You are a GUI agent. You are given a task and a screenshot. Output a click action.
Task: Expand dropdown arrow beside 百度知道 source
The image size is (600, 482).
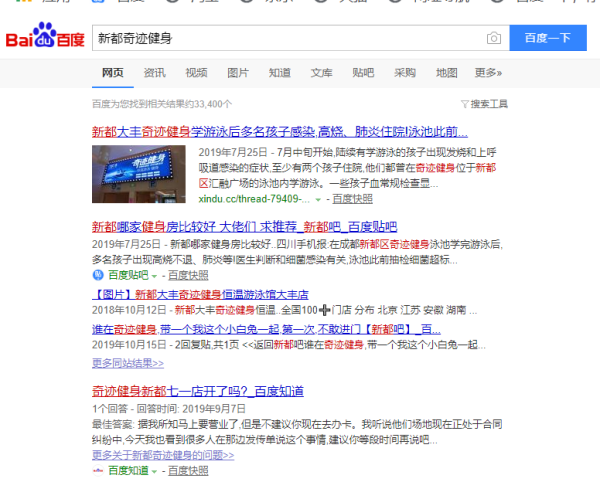point(154,471)
